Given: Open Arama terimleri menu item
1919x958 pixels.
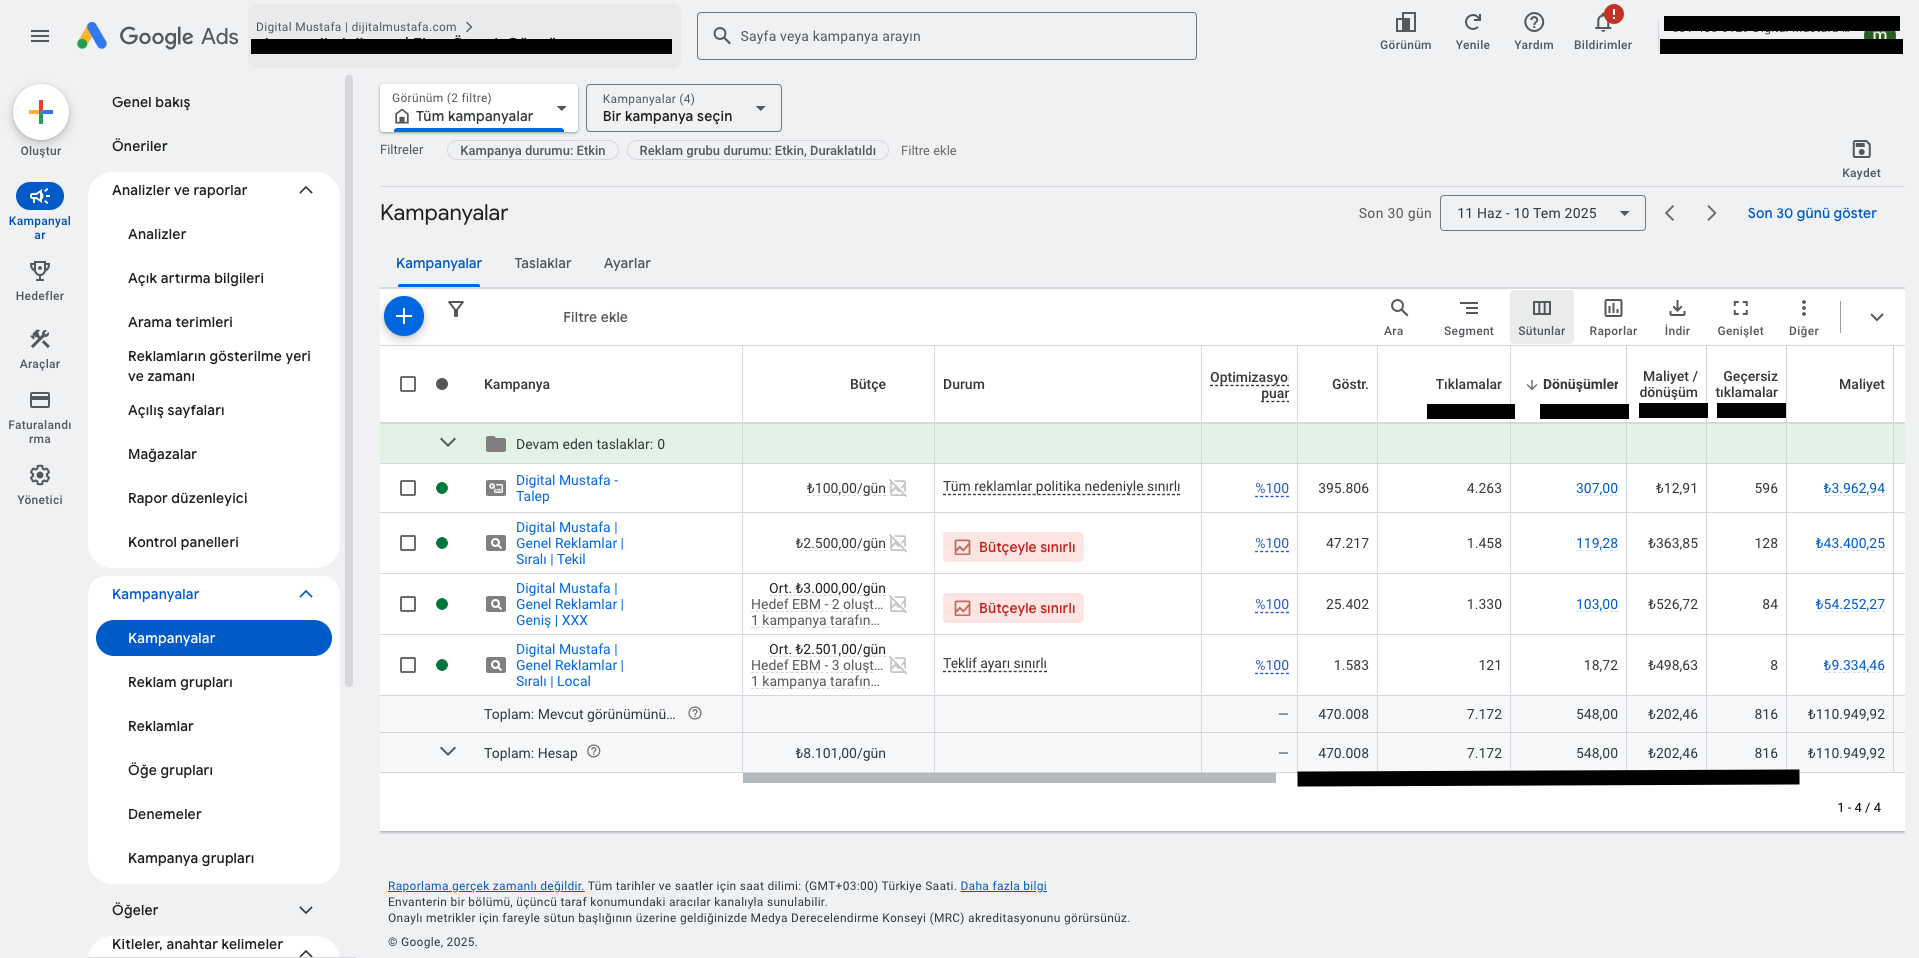Looking at the screenshot, I should (x=180, y=322).
